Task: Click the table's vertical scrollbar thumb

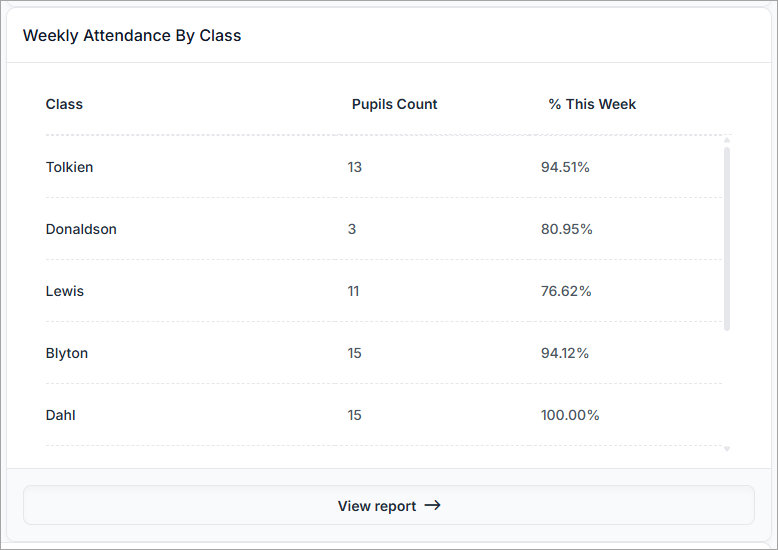Action: click(727, 238)
